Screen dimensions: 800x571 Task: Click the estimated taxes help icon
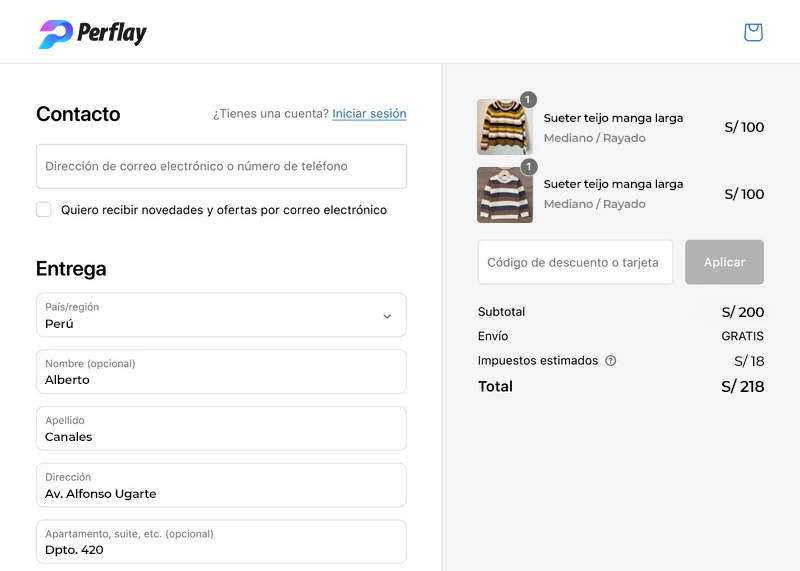coord(611,361)
